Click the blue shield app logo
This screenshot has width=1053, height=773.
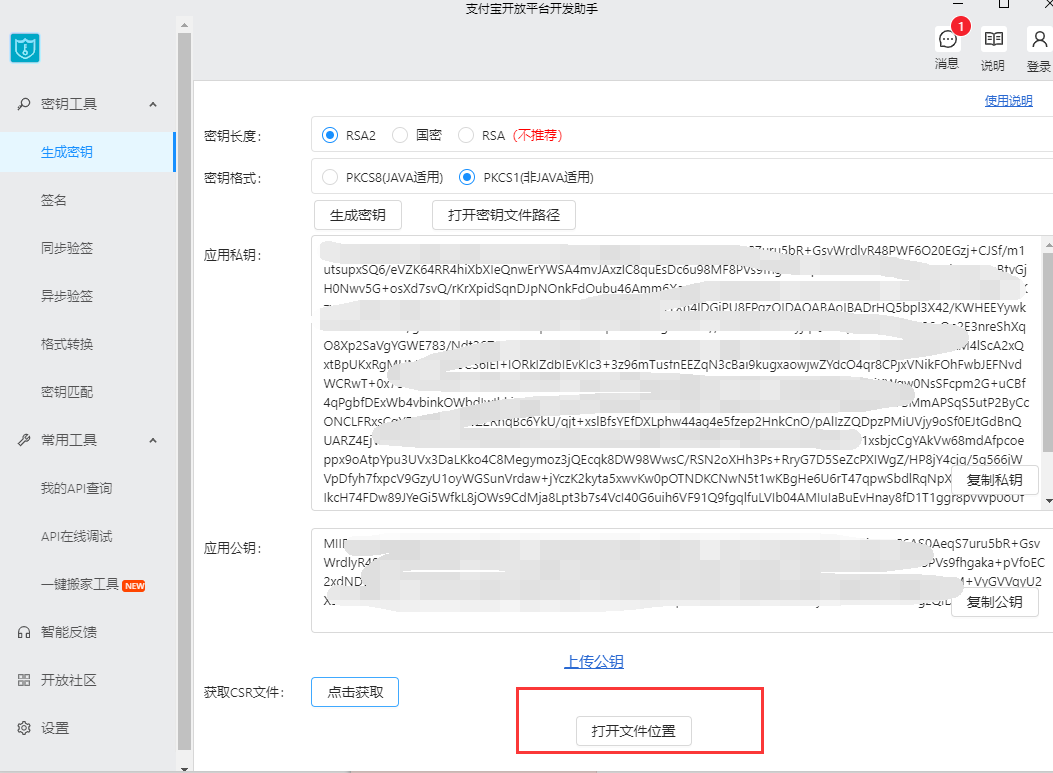[25, 48]
